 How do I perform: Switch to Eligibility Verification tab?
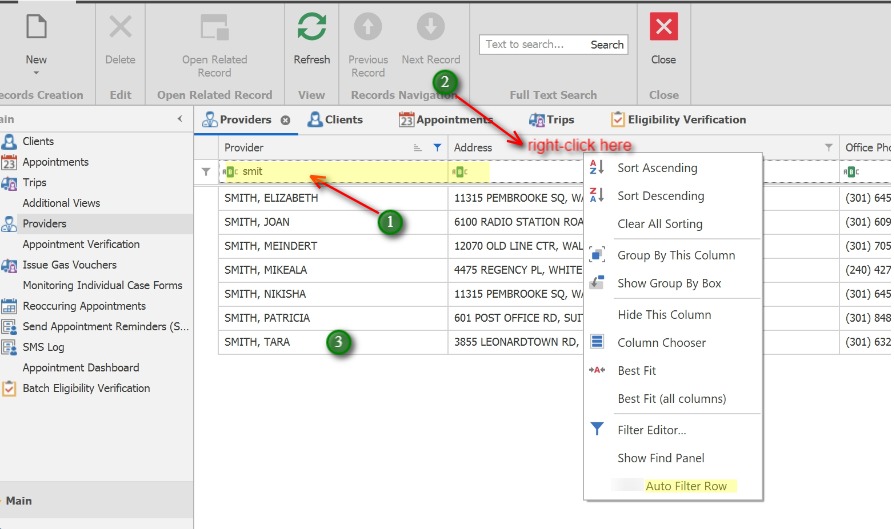pyautogui.click(x=678, y=120)
